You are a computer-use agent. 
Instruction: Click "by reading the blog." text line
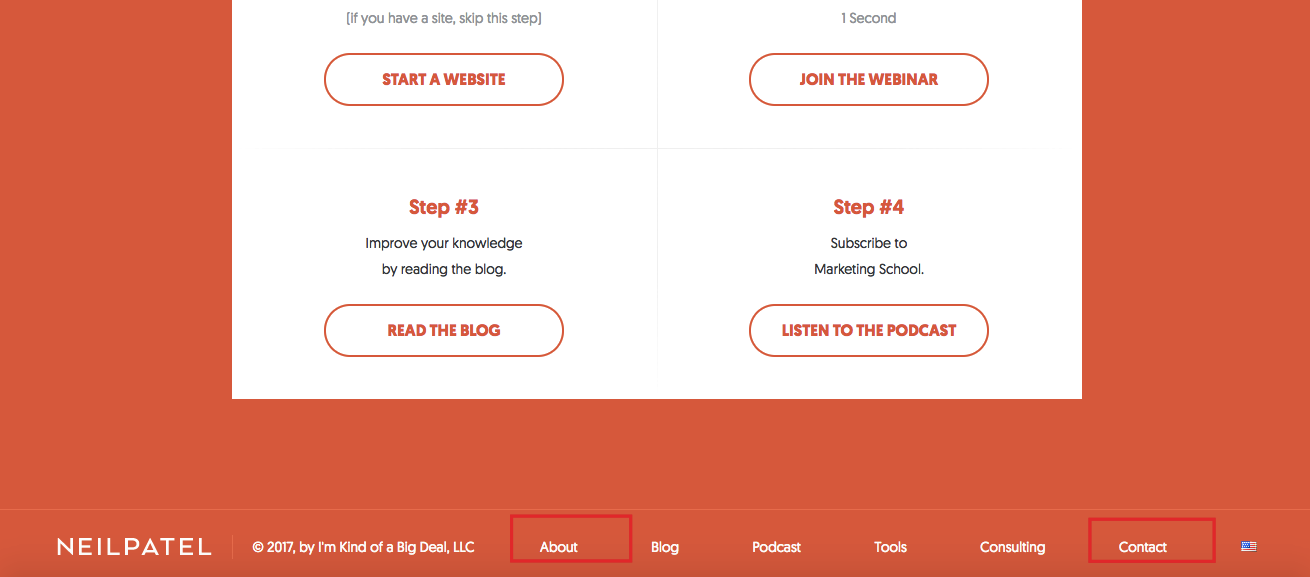[444, 269]
